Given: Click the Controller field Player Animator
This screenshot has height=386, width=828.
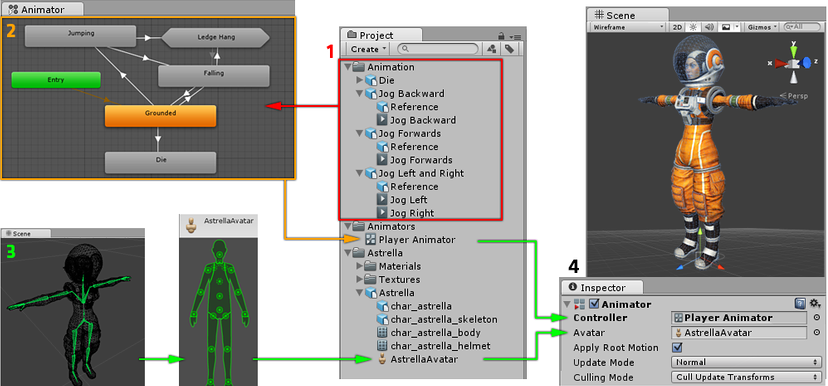Looking at the screenshot, I should pos(739,318).
